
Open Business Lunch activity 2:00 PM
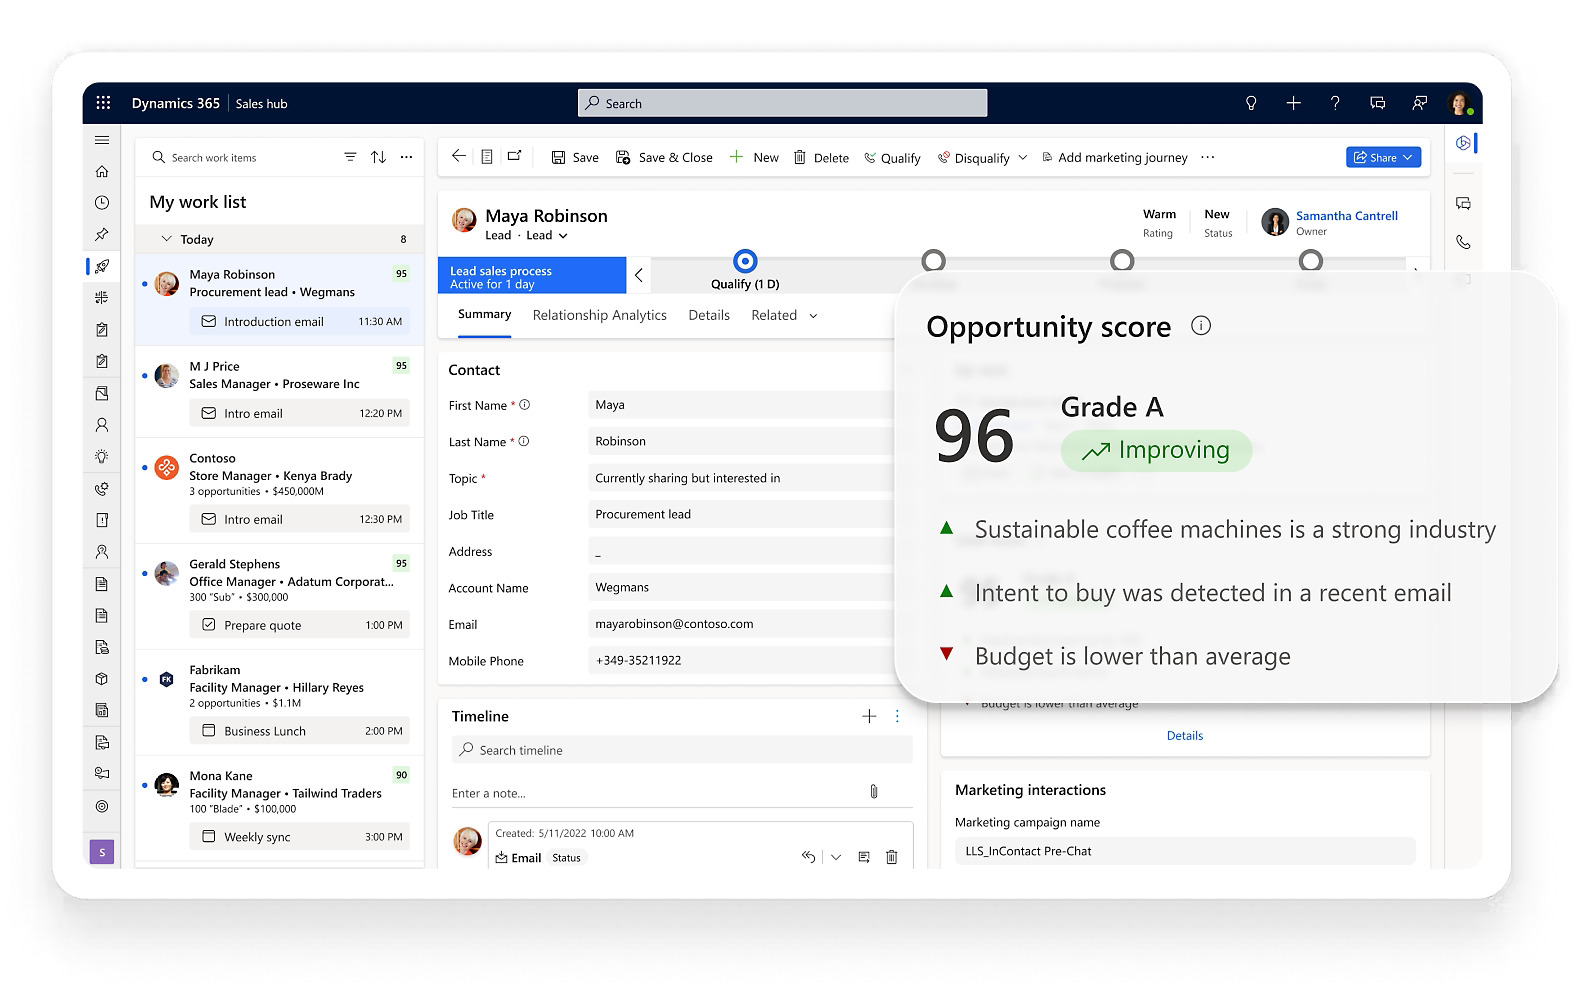pyautogui.click(x=300, y=731)
